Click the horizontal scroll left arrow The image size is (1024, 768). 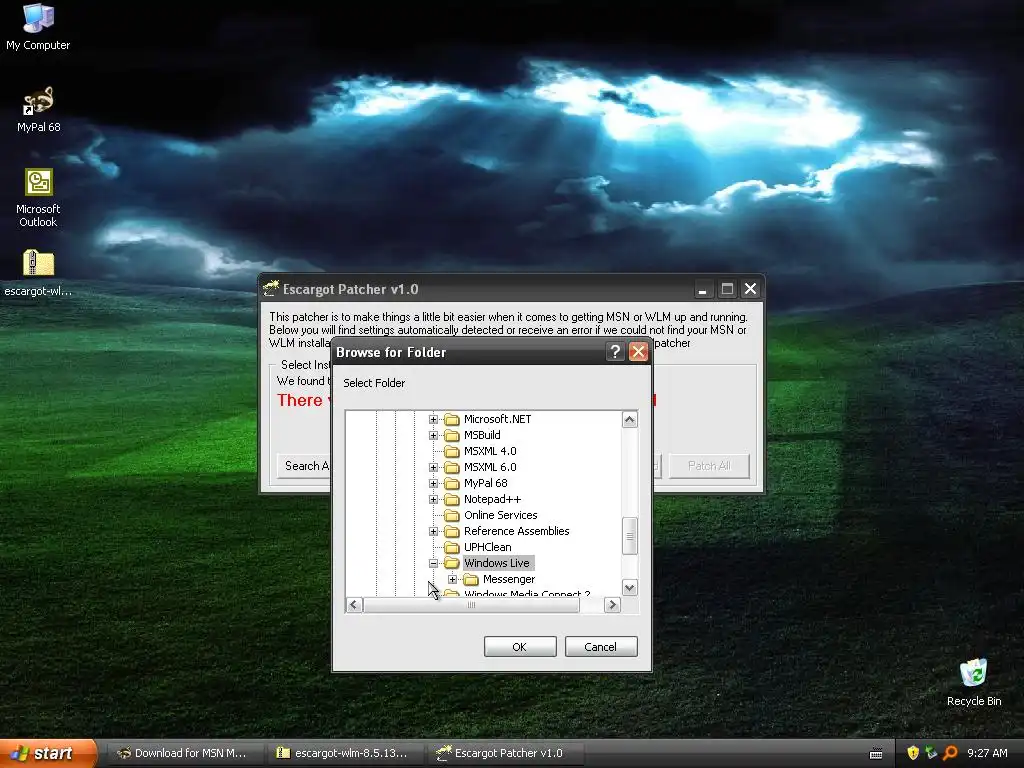(354, 605)
